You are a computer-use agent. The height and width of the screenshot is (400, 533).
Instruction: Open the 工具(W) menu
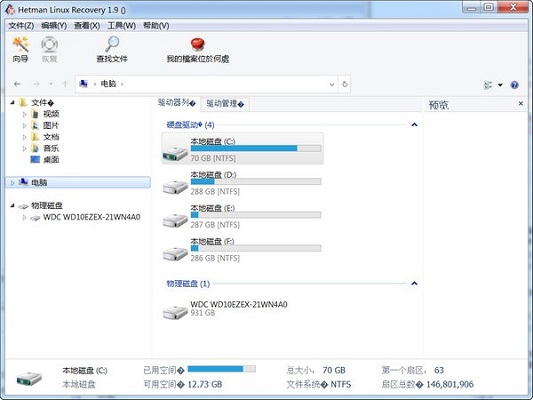(x=122, y=26)
